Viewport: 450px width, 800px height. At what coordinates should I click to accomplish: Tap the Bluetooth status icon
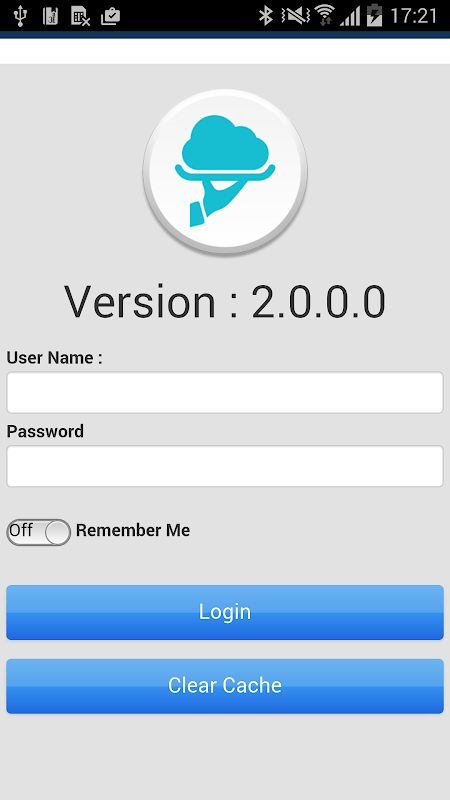point(266,16)
